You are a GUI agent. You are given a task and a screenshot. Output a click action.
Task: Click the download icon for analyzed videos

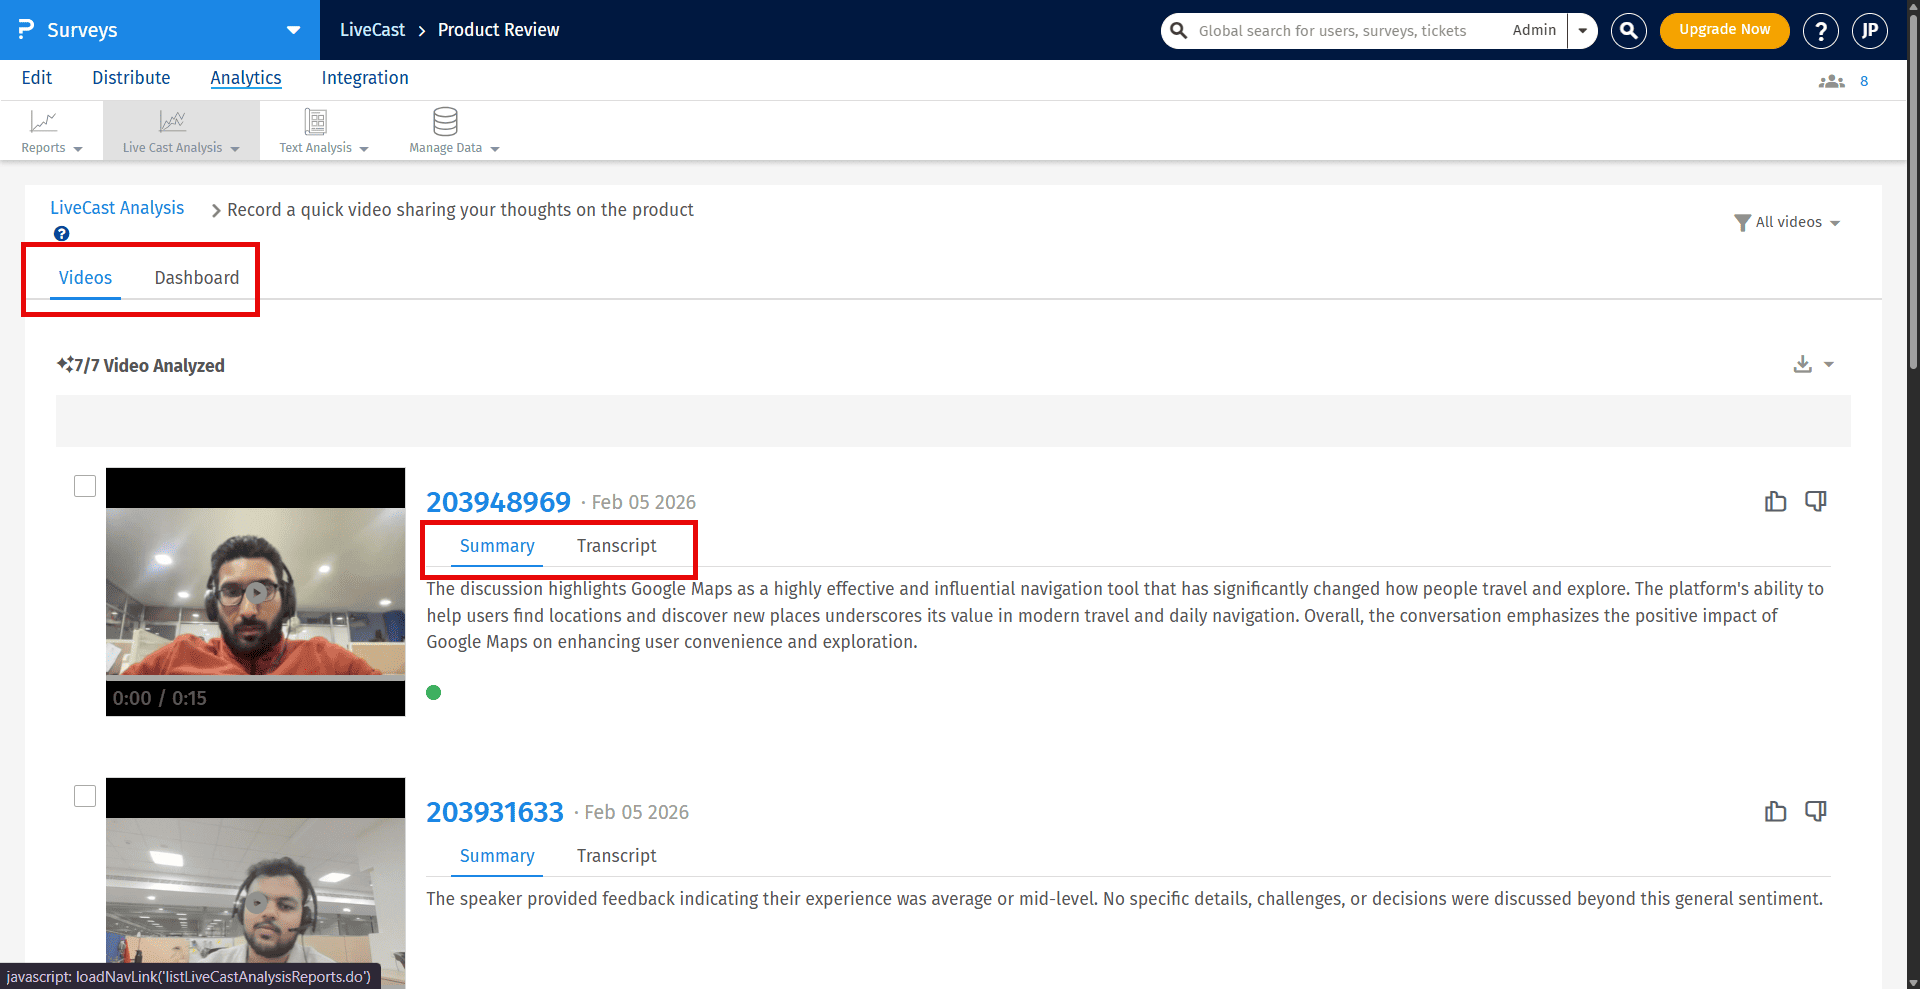(1802, 364)
